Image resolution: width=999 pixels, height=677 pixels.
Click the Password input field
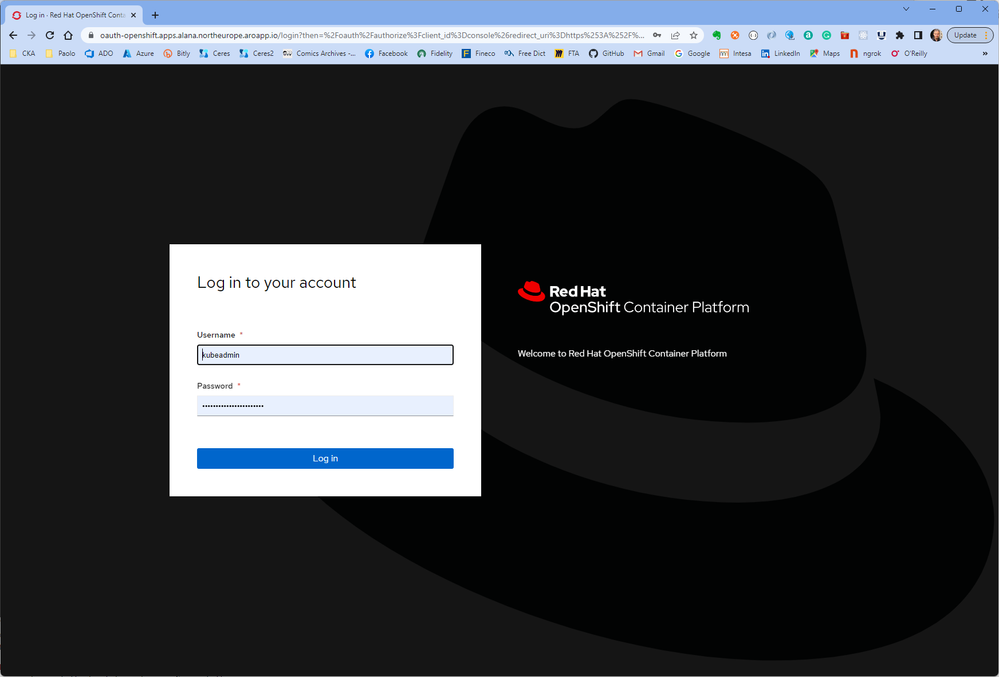click(x=325, y=406)
